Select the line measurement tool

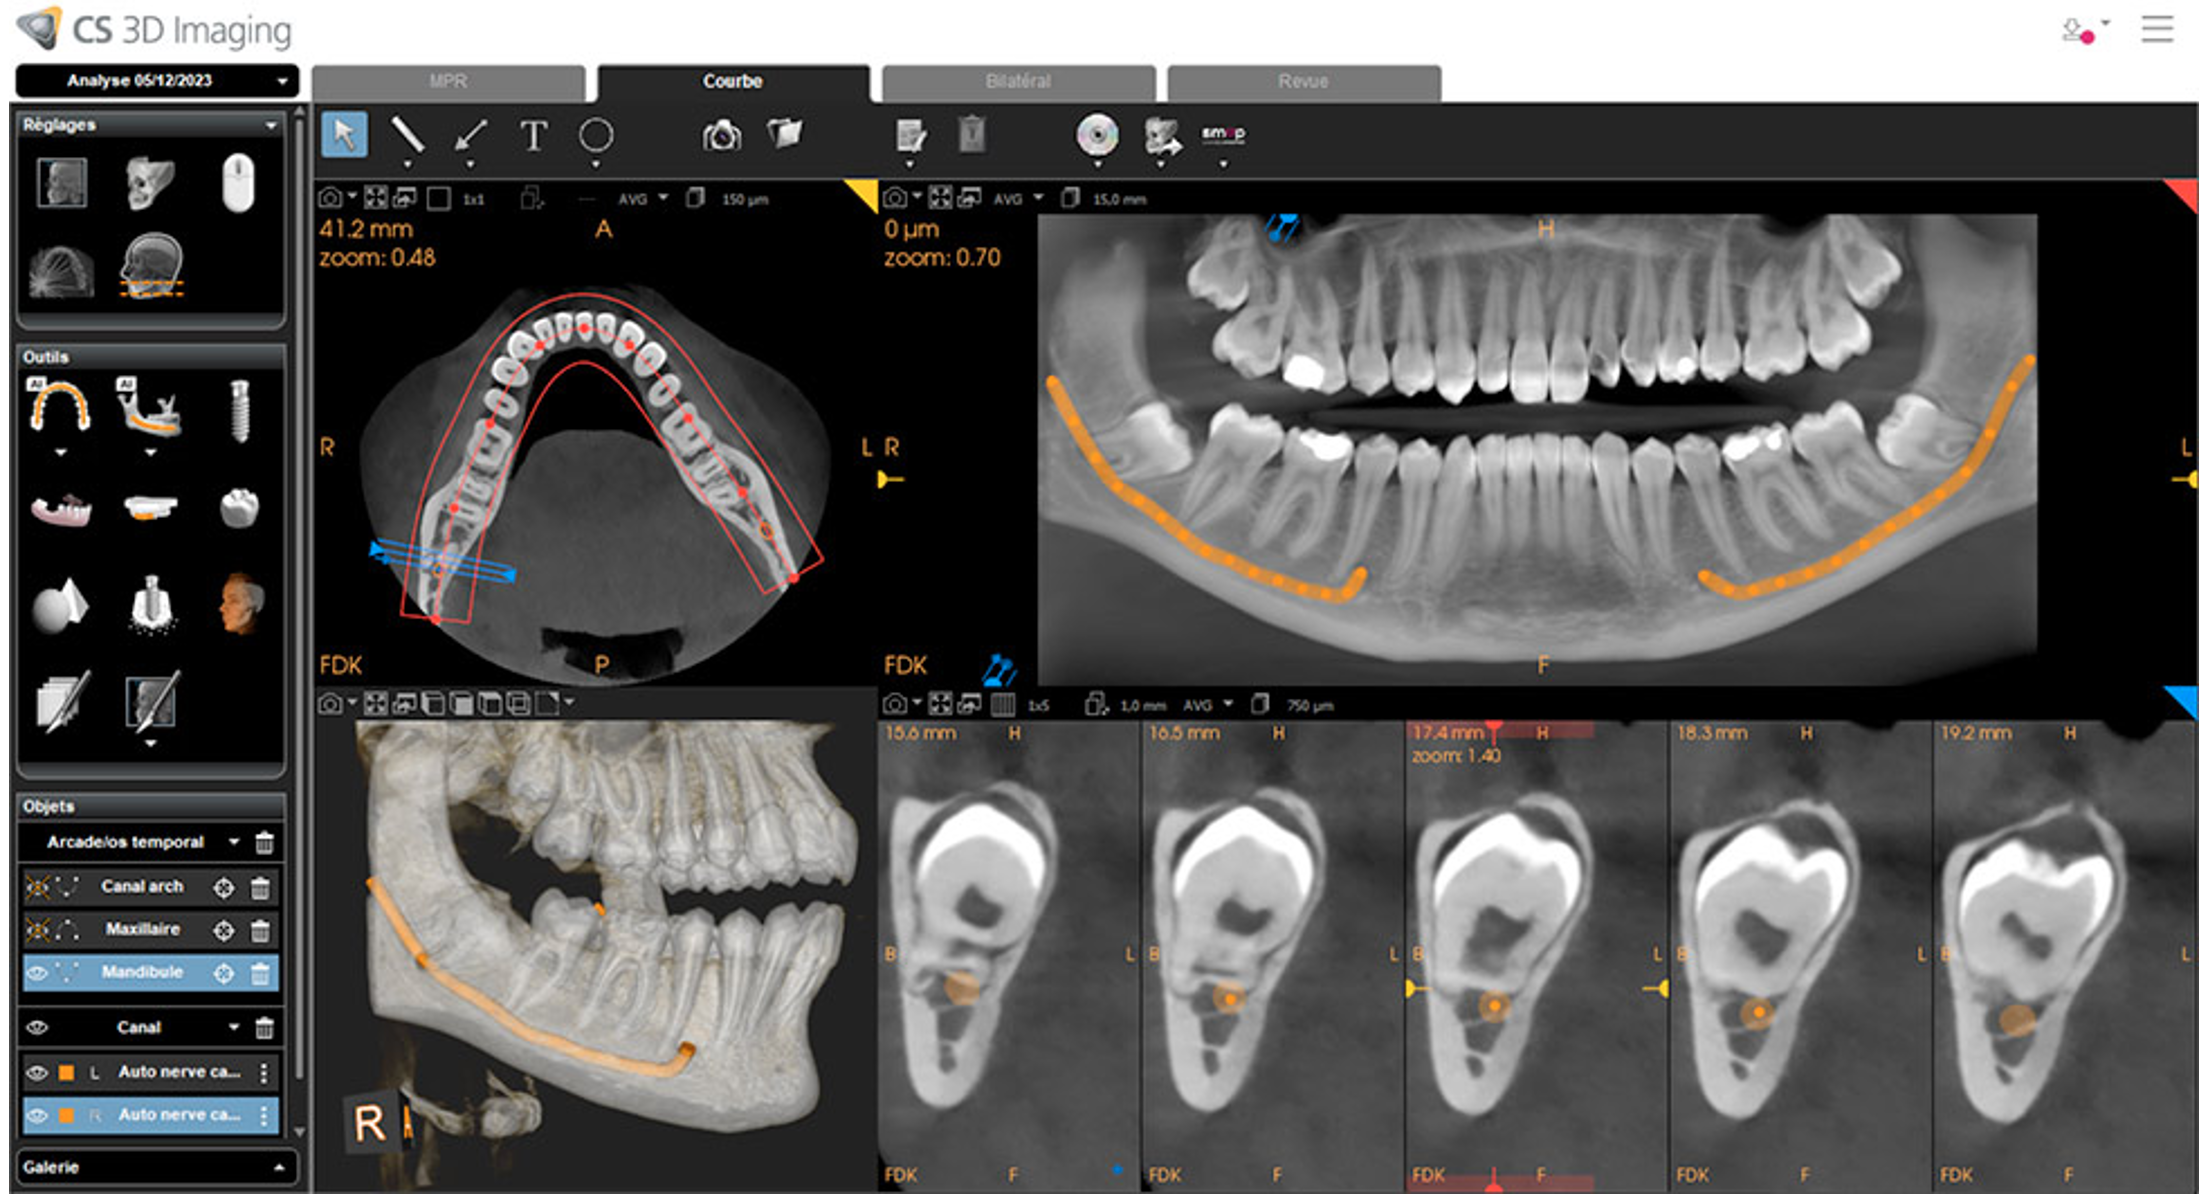coord(407,134)
